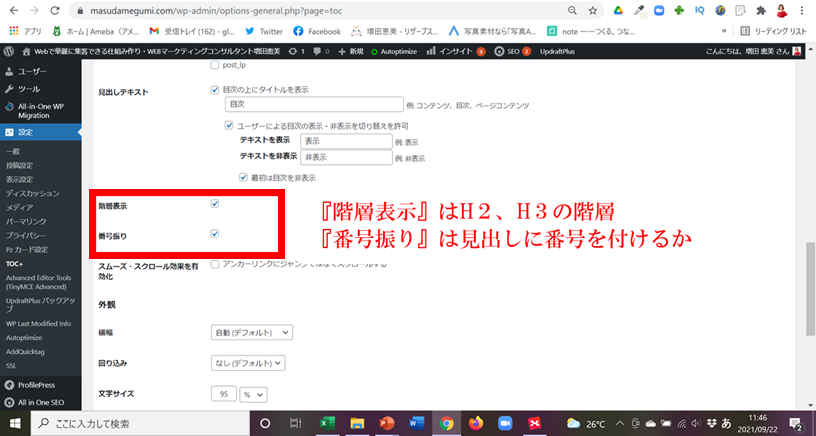Open the zoom magnifier icon in address bar
The height and width of the screenshot is (436, 816).
pyautogui.click(x=572, y=10)
